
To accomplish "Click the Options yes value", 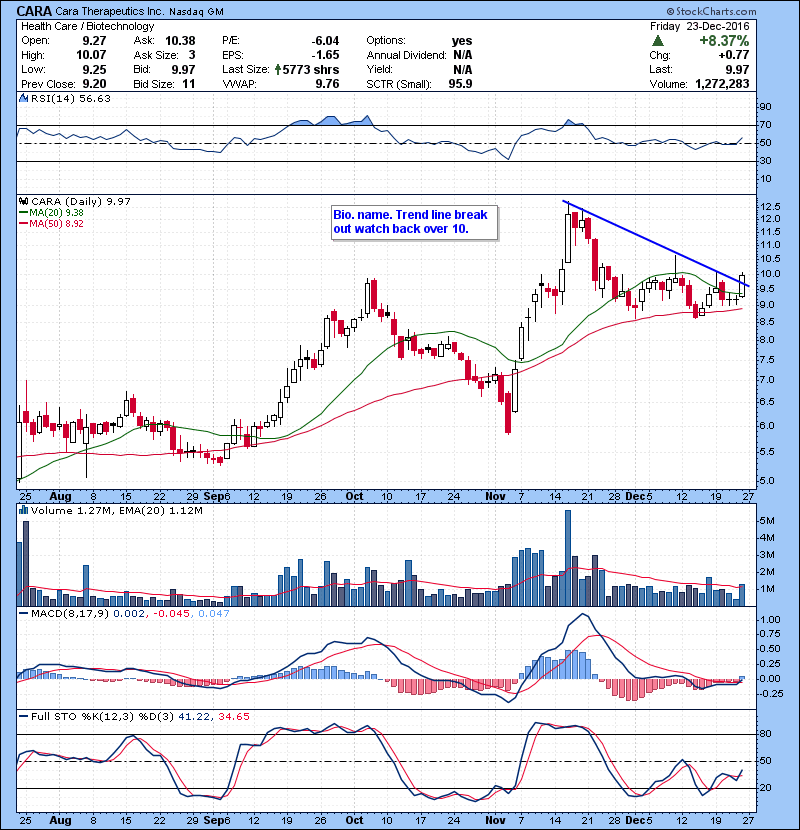I will click(x=462, y=41).
